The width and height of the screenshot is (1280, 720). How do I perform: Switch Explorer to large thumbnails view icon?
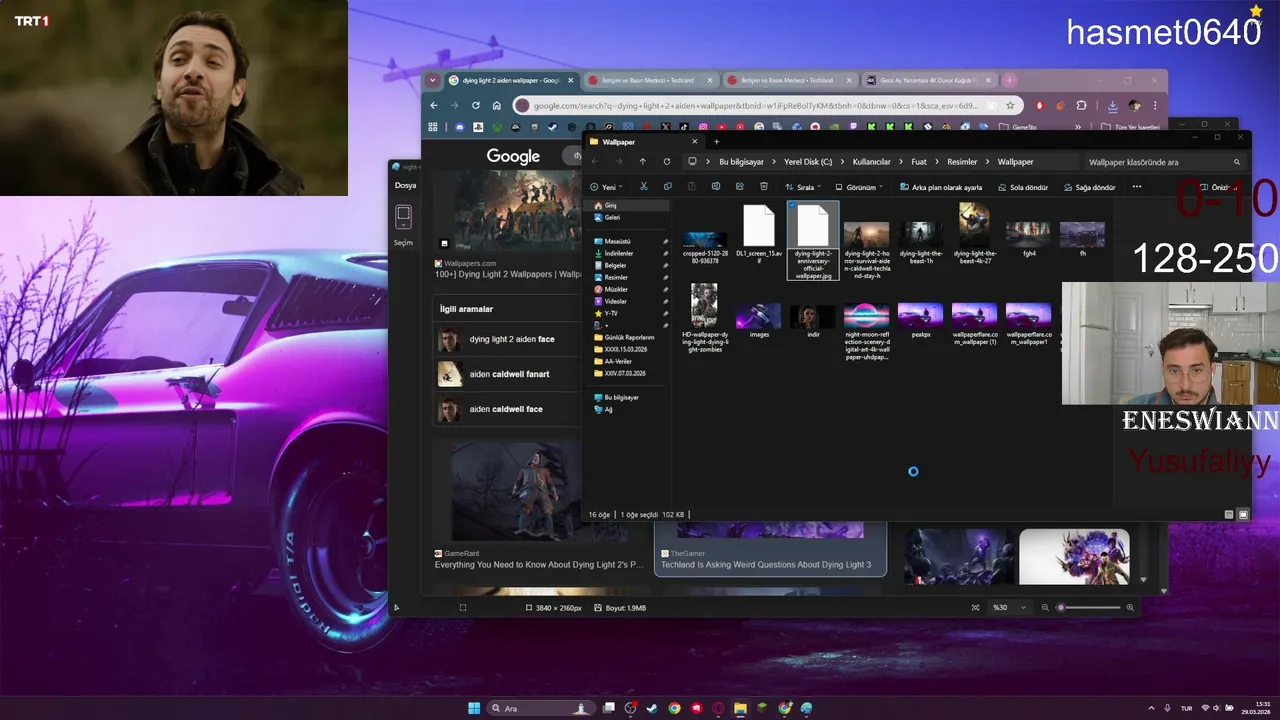click(x=1243, y=514)
